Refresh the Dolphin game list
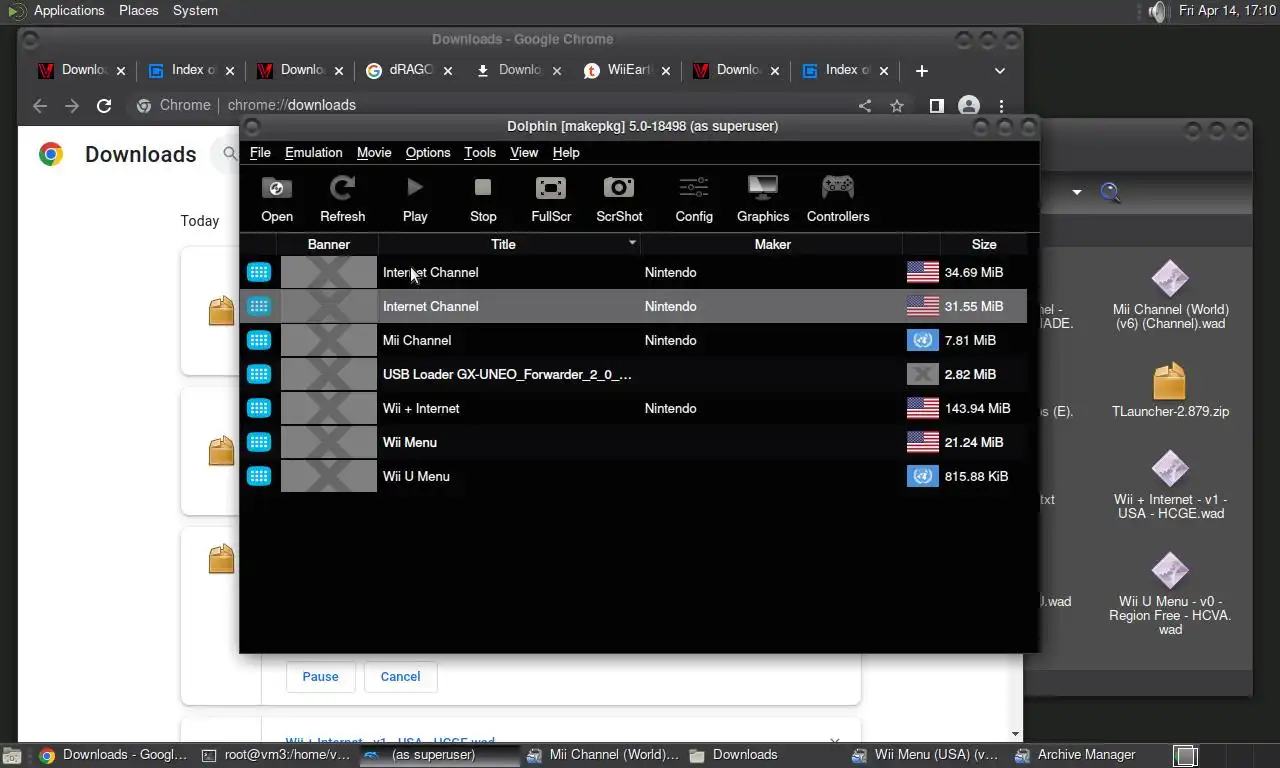This screenshot has width=1280, height=768. (342, 199)
